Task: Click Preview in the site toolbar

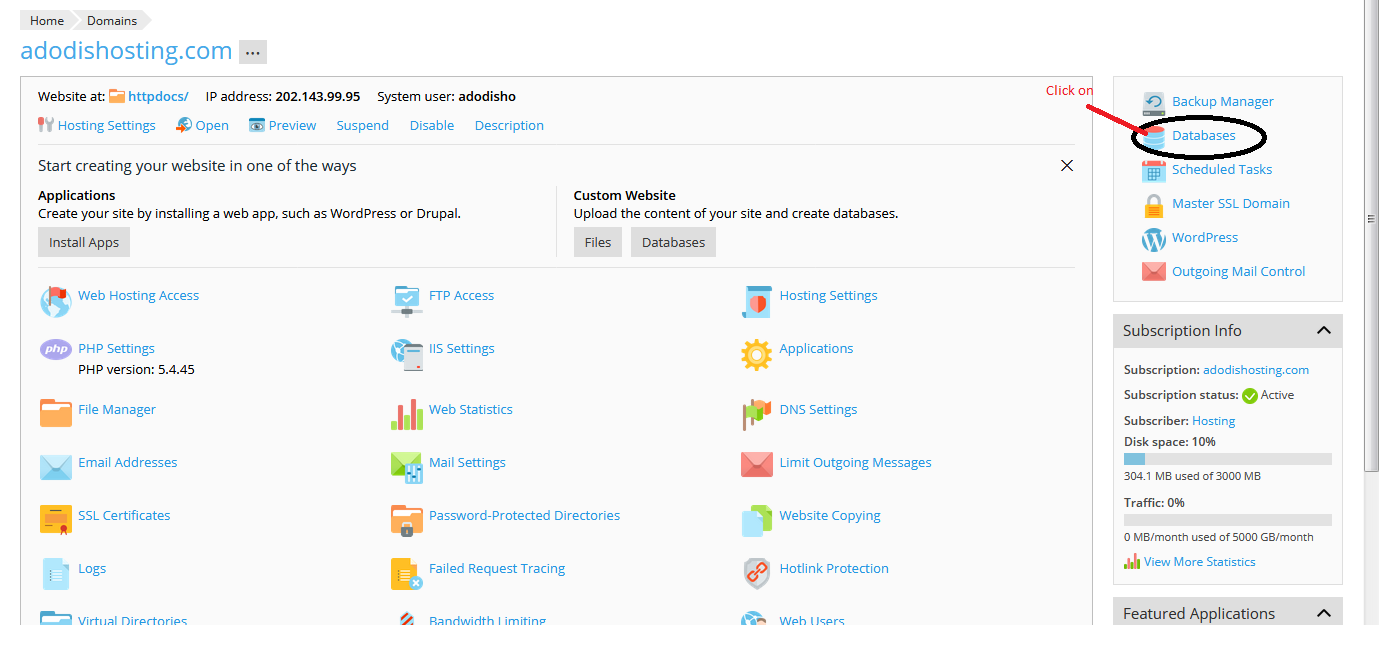Action: coord(292,125)
